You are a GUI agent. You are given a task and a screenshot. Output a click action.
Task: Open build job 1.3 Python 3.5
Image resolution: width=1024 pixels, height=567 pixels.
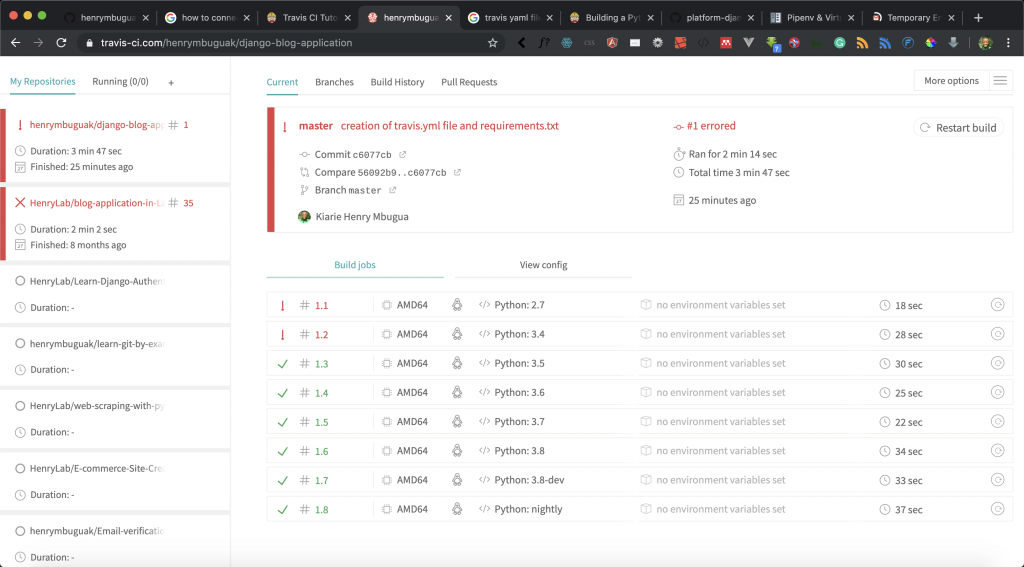639,363
